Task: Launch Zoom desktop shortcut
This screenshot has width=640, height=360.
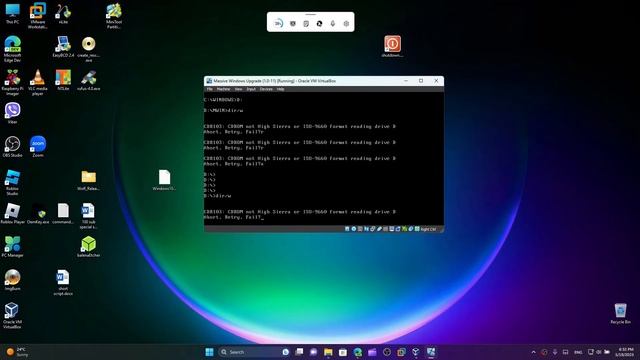Action: (38, 147)
